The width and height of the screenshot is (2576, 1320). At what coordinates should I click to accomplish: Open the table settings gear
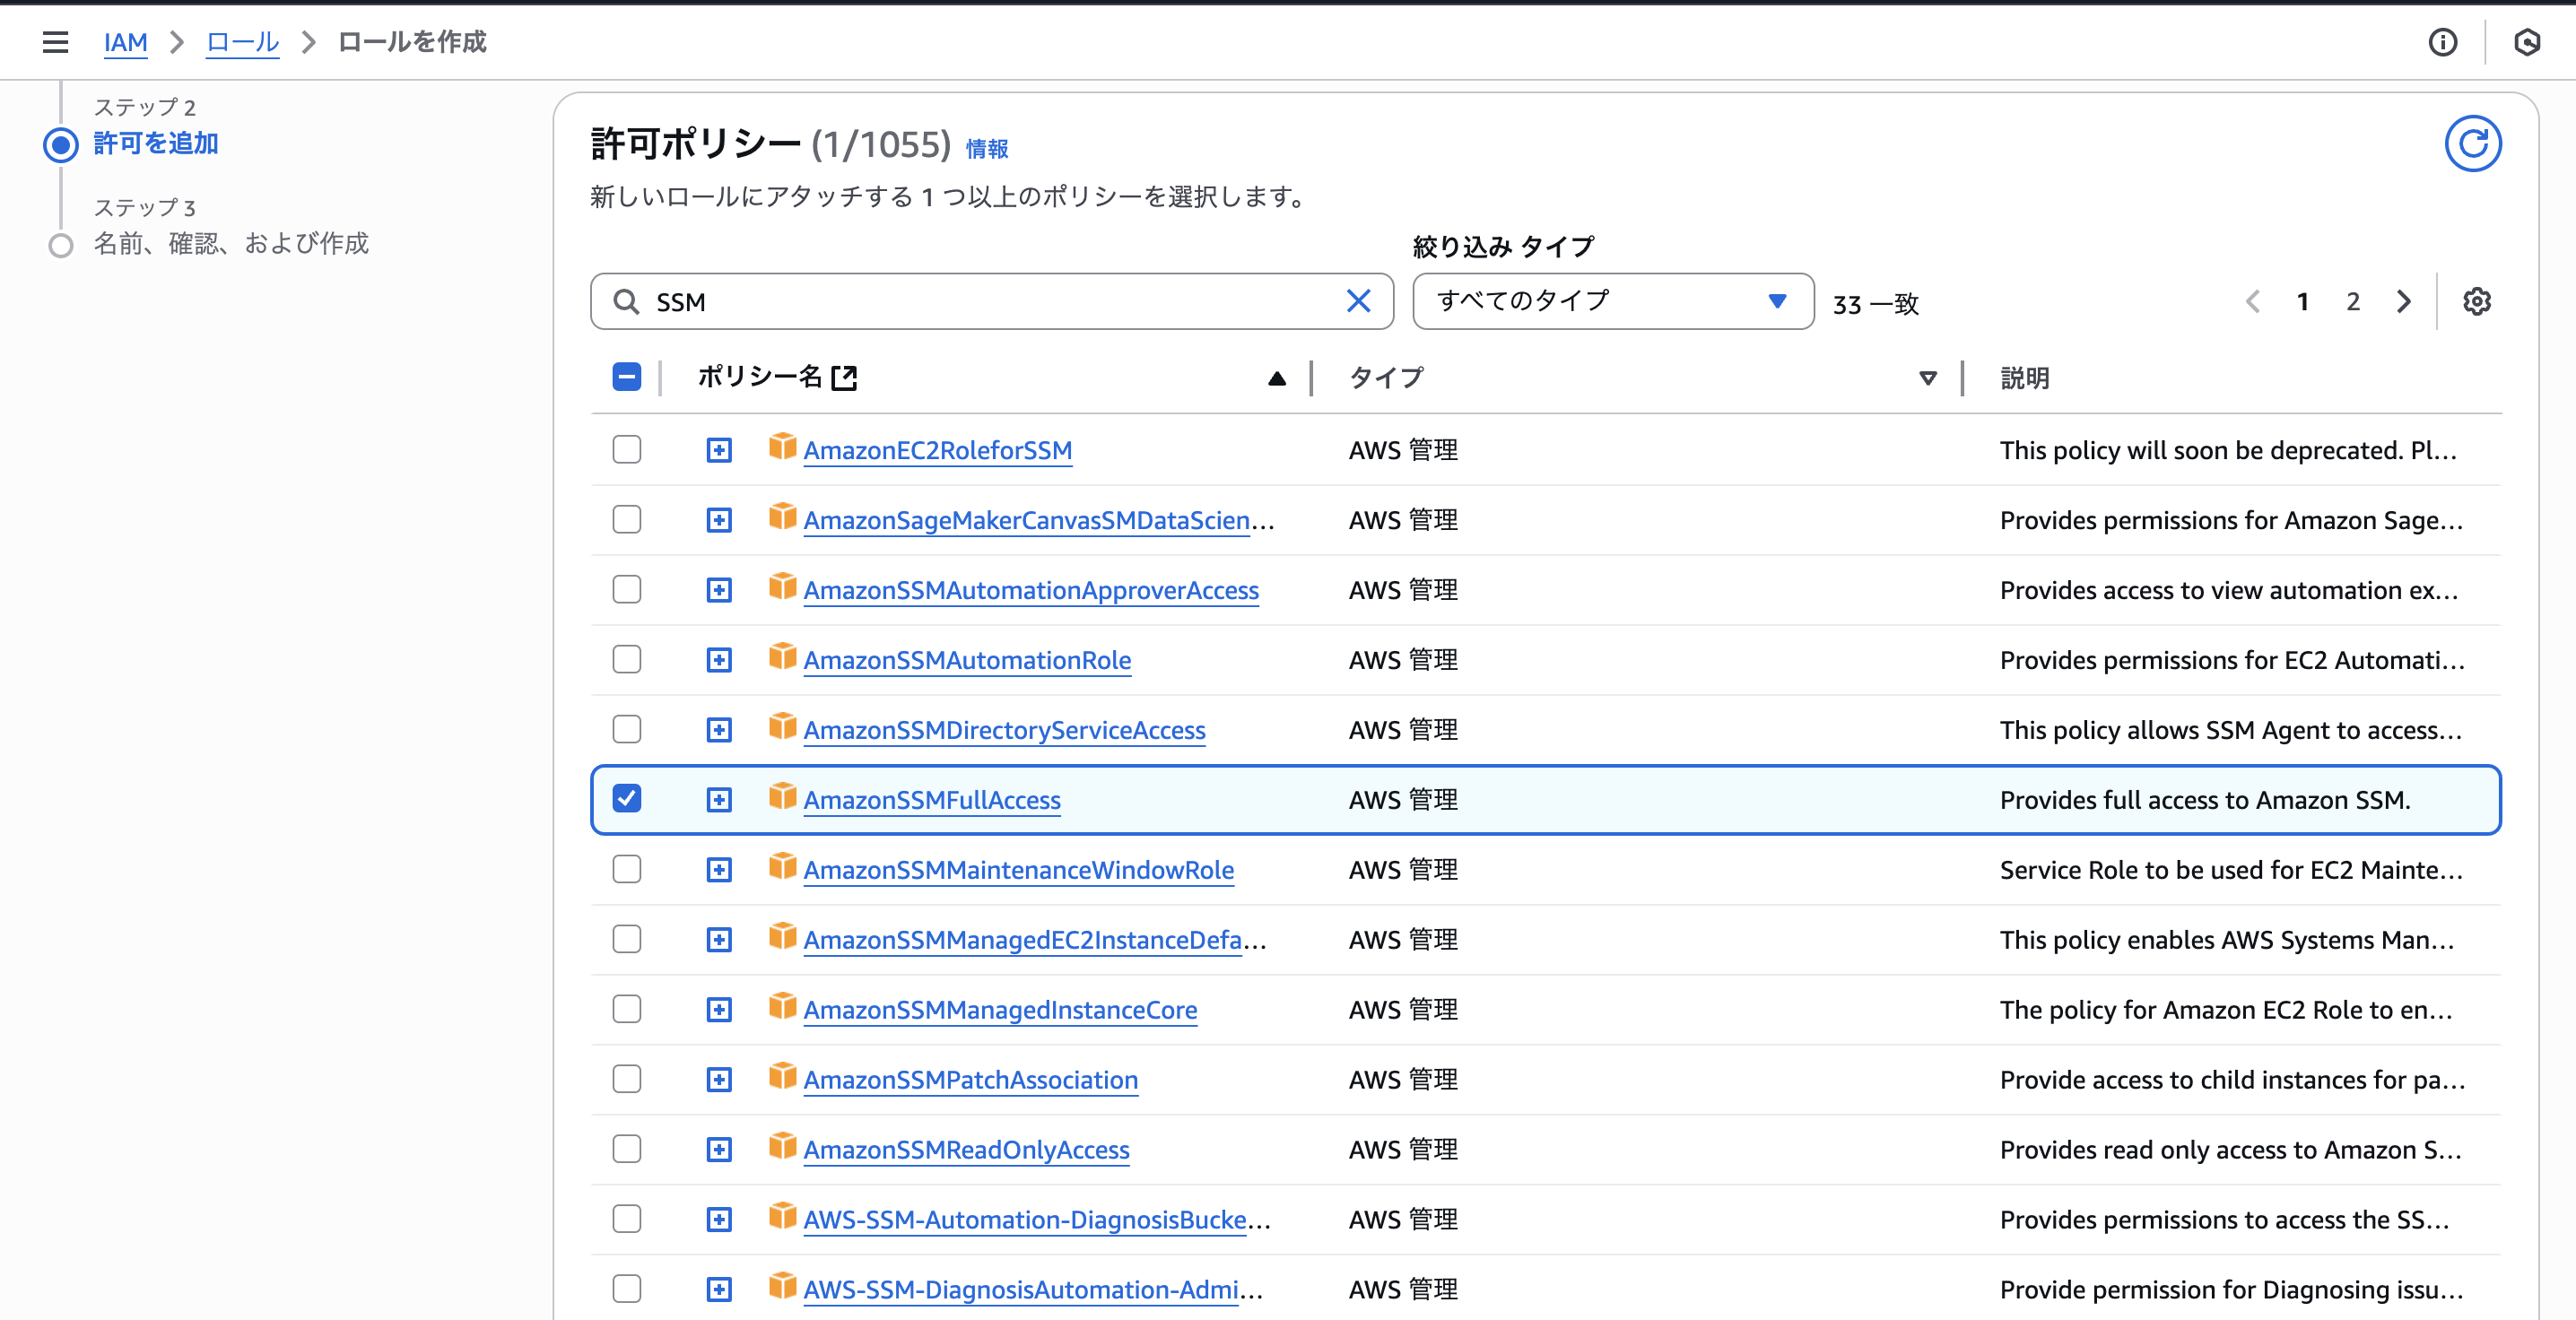point(2477,301)
